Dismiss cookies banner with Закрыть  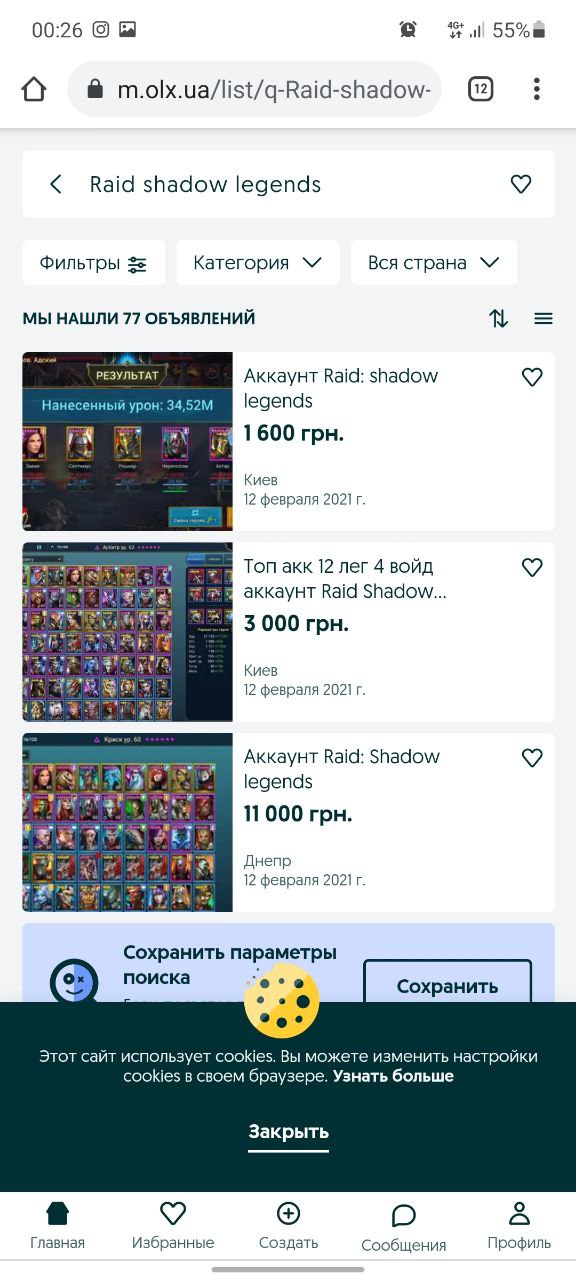click(288, 1132)
